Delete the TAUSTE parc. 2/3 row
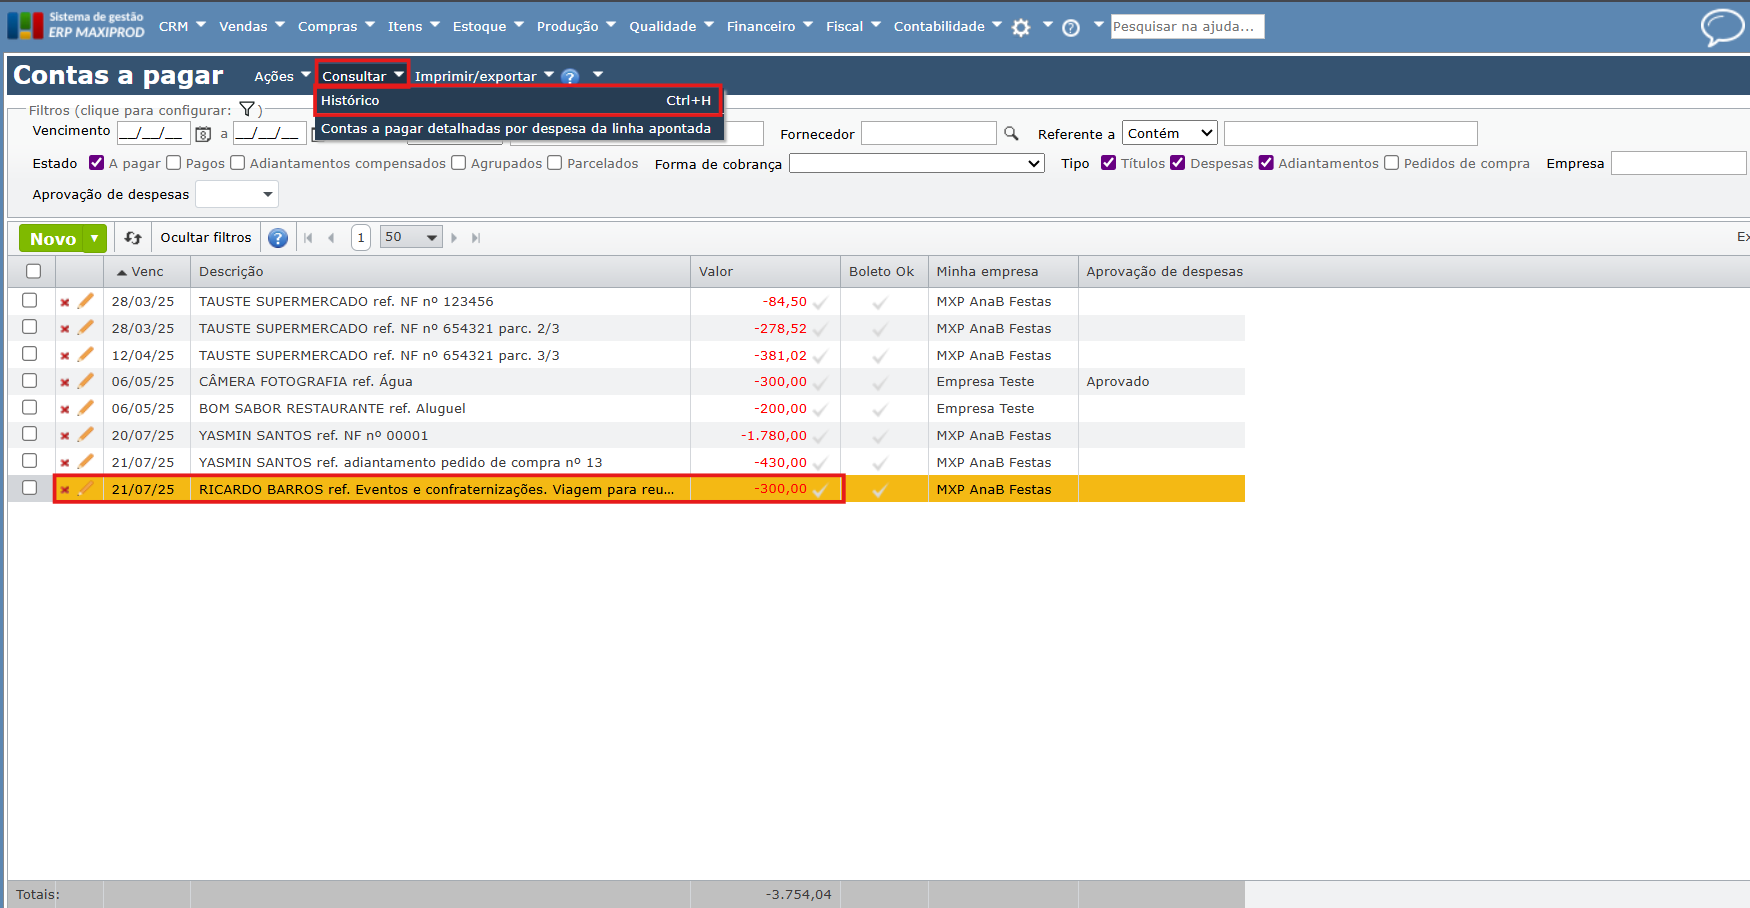1750x908 pixels. point(65,329)
